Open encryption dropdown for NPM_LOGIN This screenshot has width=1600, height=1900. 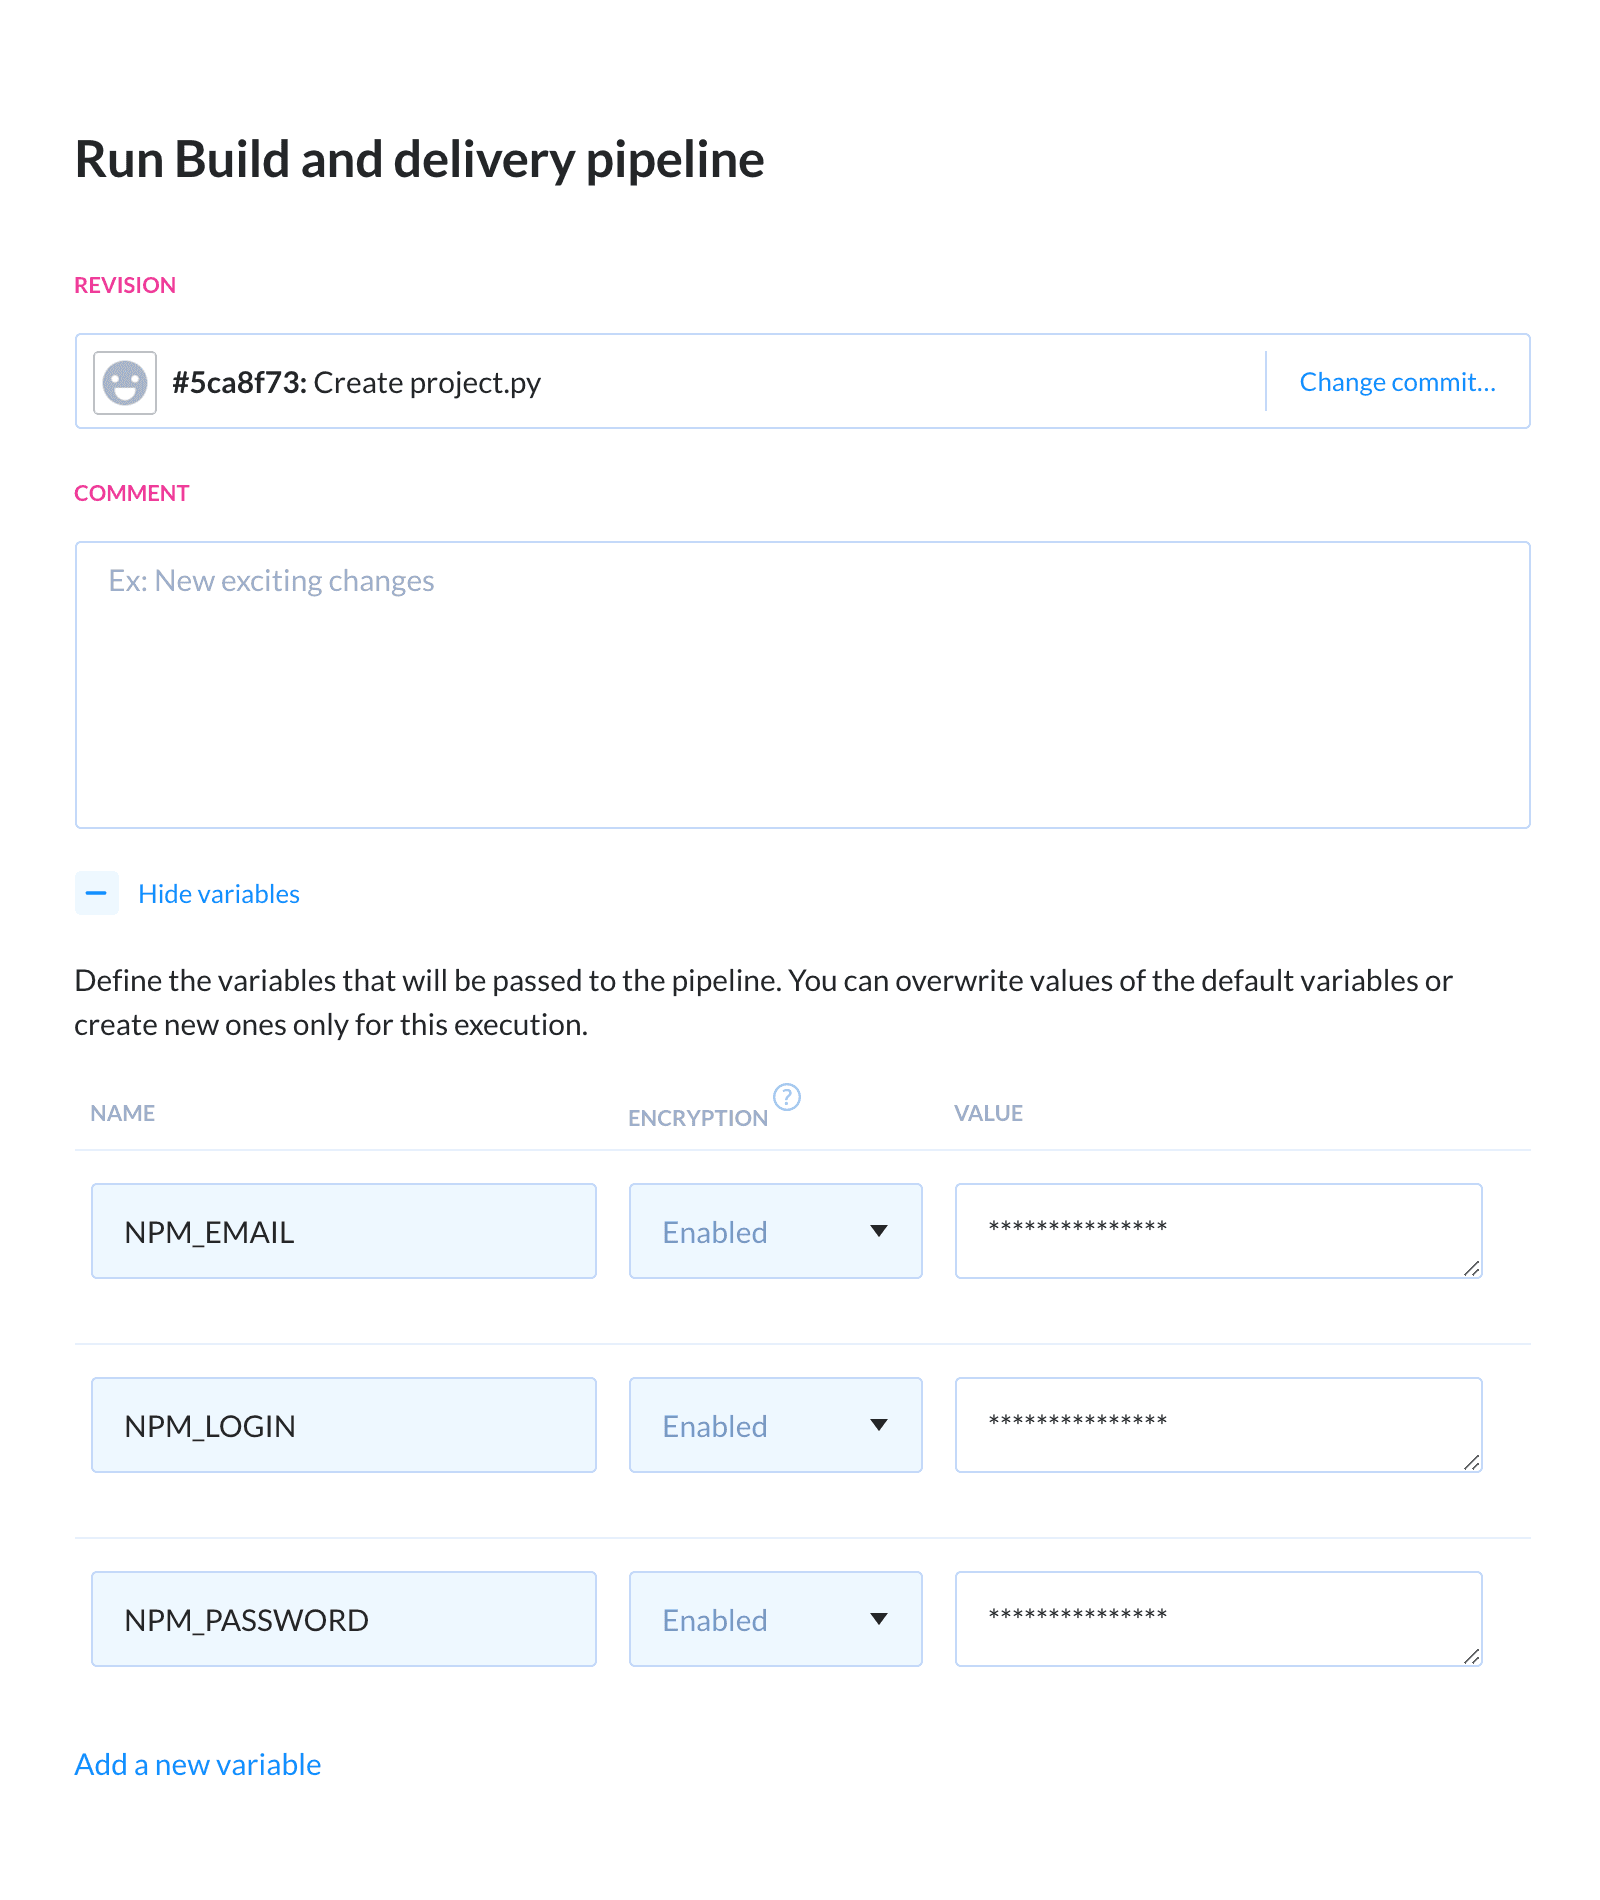pyautogui.click(x=775, y=1425)
